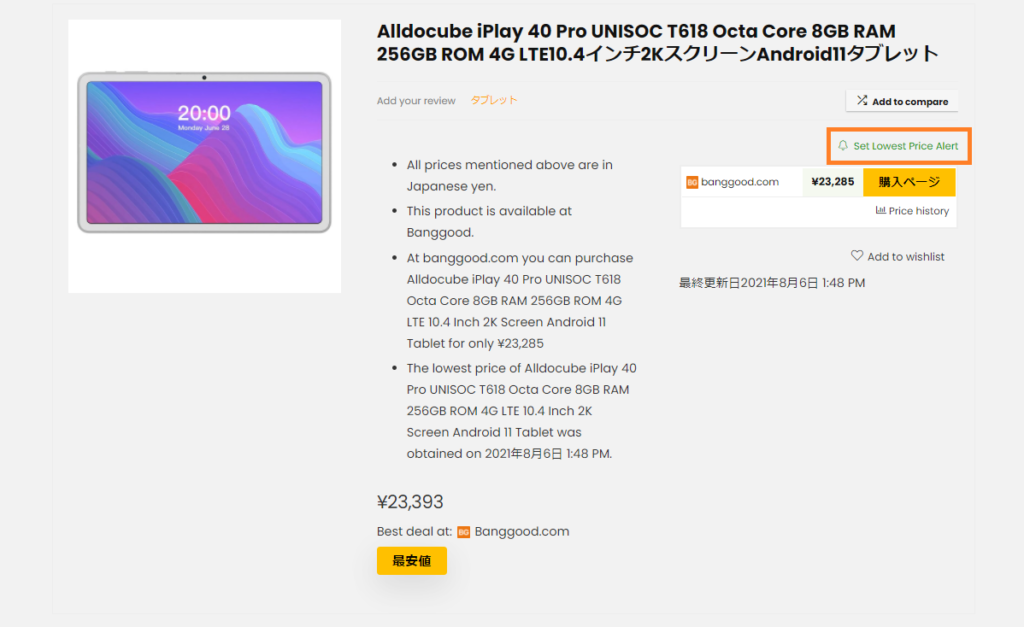
Task: Click the bell icon for price alert
Action: click(x=843, y=146)
